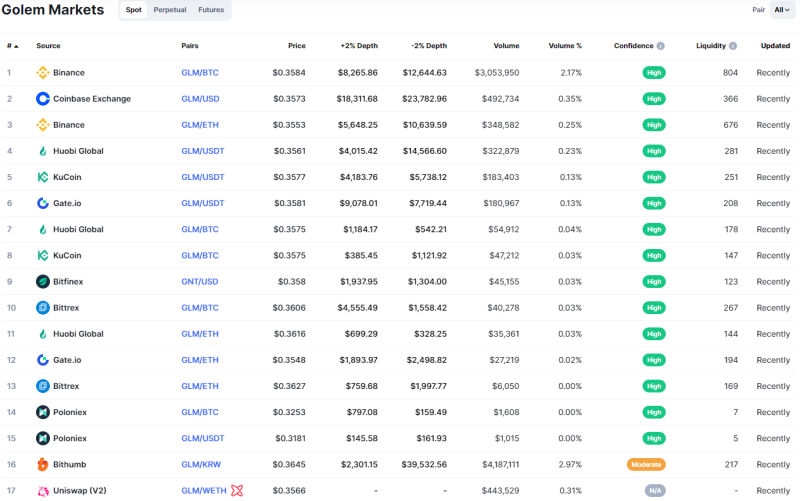
Task: Click the Bitfinex logo icon
Action: pyautogui.click(x=43, y=281)
